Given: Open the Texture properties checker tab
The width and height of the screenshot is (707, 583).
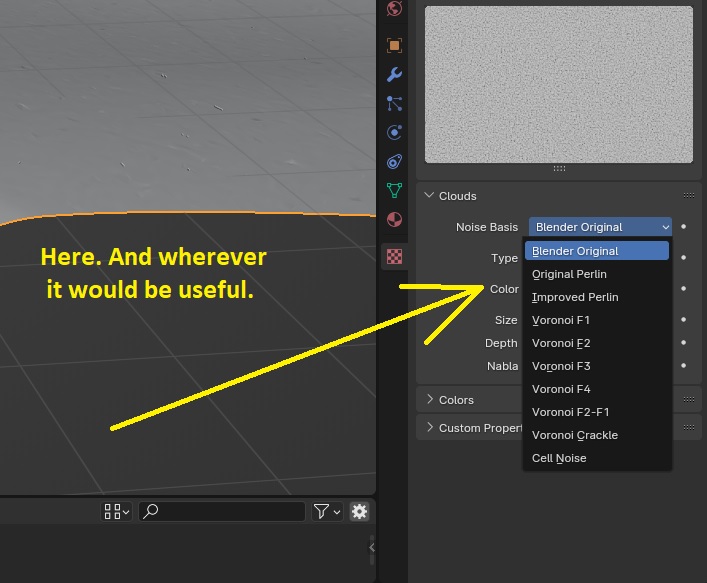Looking at the screenshot, I should 394,257.
